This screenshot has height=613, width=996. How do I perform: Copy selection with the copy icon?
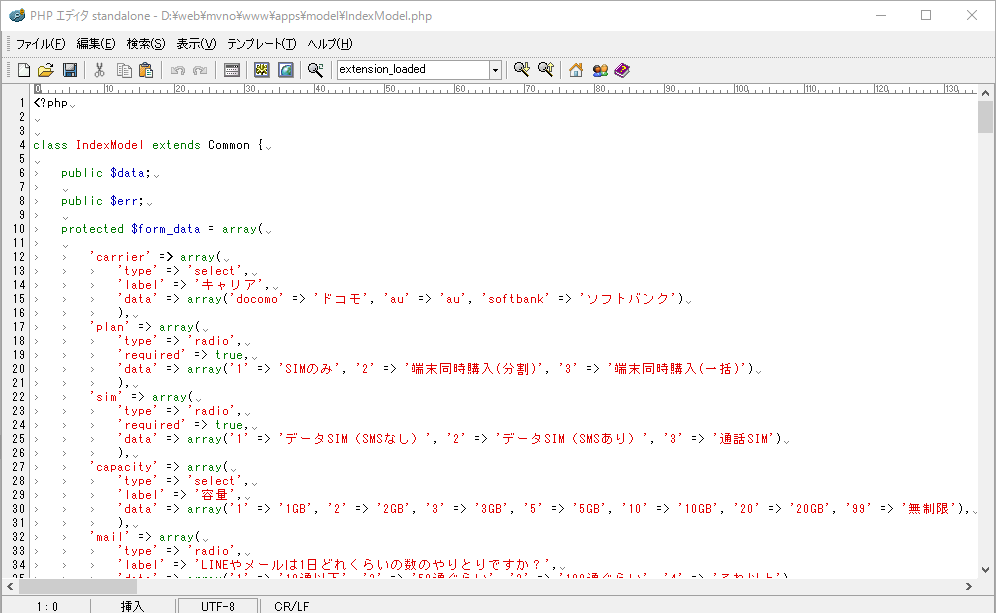(x=124, y=70)
